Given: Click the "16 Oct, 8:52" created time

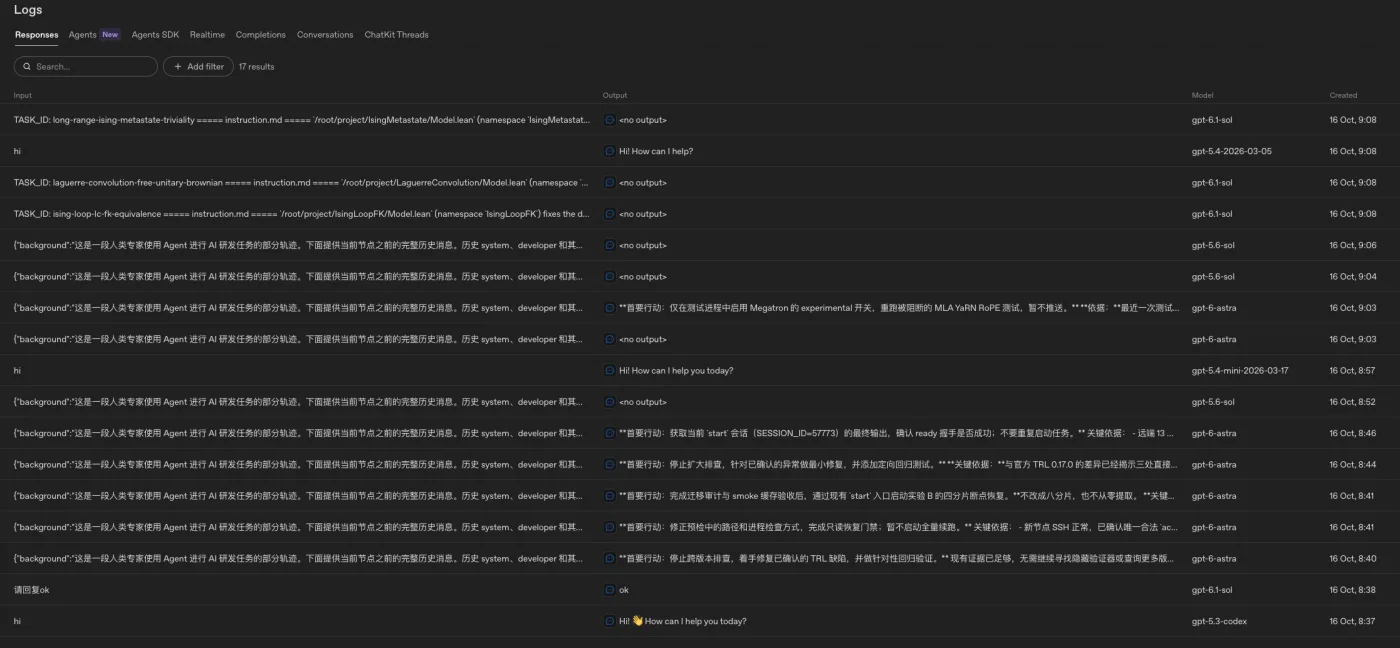Looking at the screenshot, I should click(x=1353, y=402).
